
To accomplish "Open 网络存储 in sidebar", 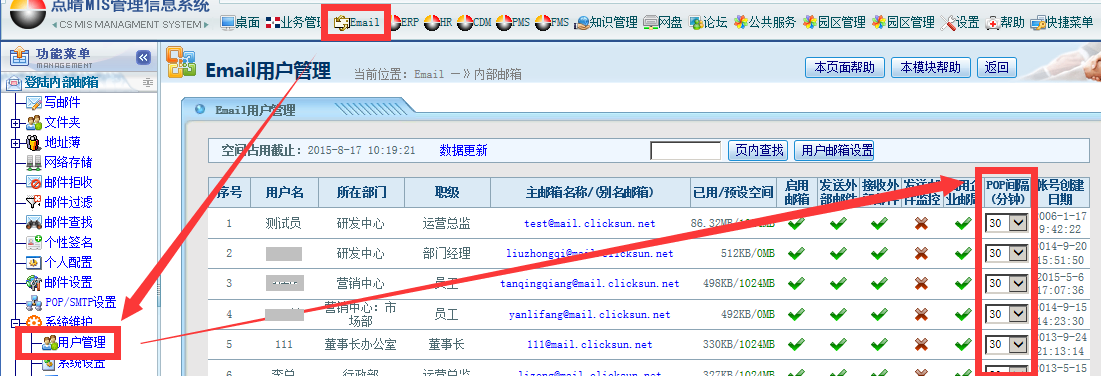I will tap(68, 162).
